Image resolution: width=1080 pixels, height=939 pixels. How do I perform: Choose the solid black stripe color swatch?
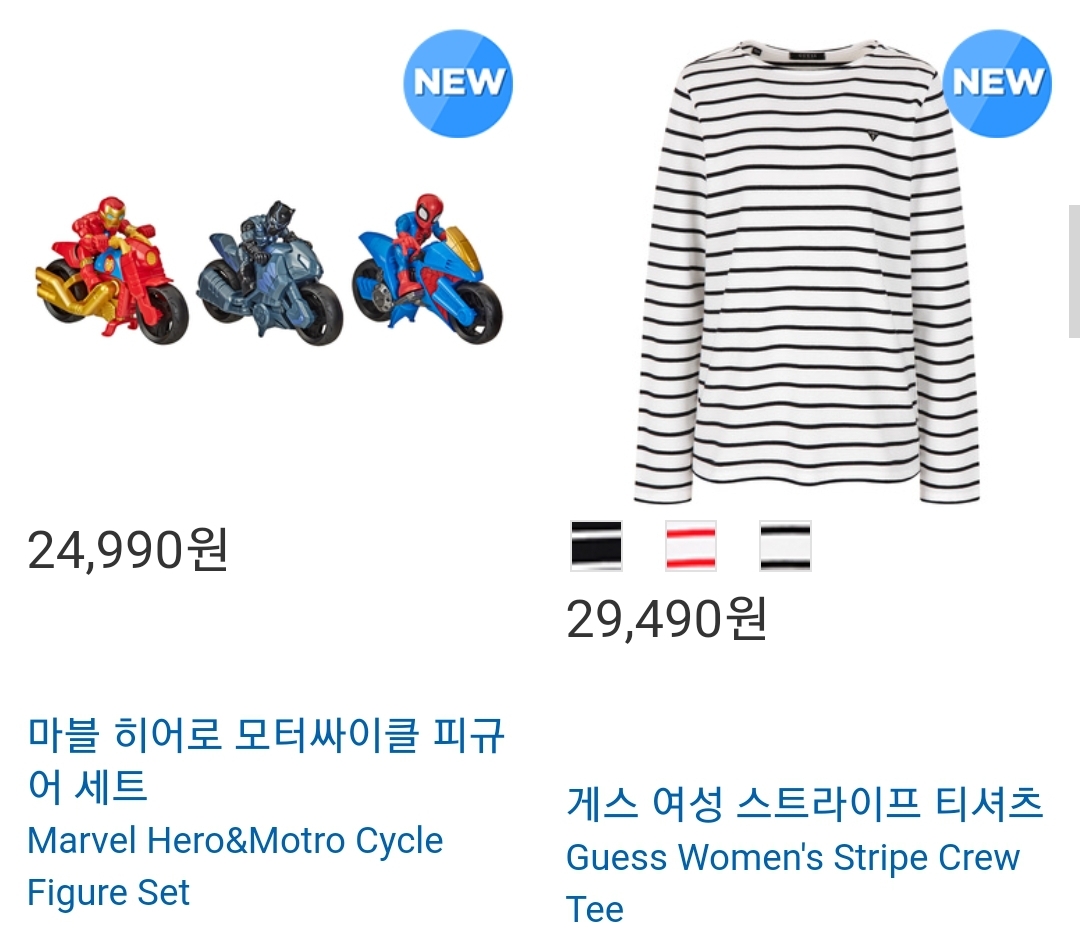[x=596, y=546]
